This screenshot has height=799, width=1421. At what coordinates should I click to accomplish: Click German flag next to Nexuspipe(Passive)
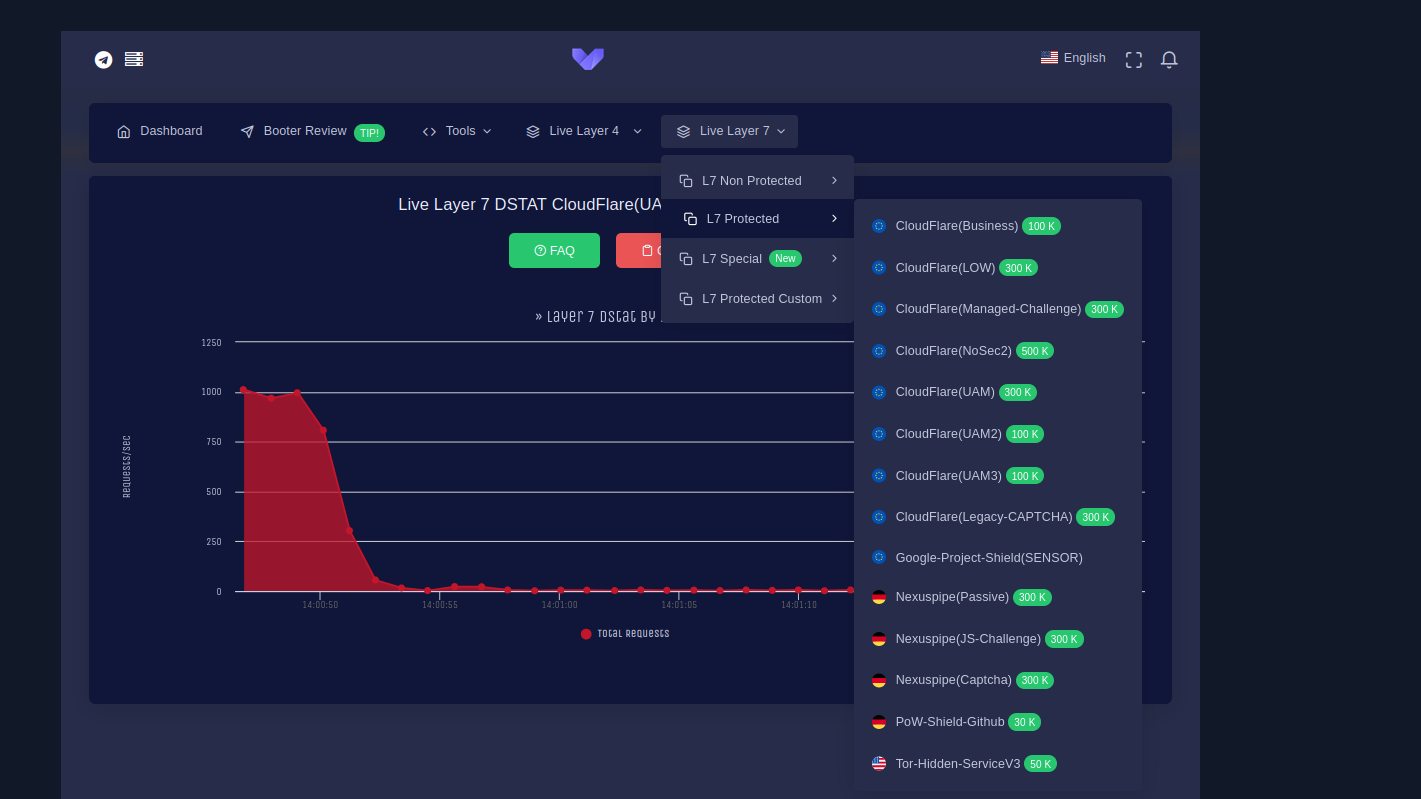click(x=879, y=597)
